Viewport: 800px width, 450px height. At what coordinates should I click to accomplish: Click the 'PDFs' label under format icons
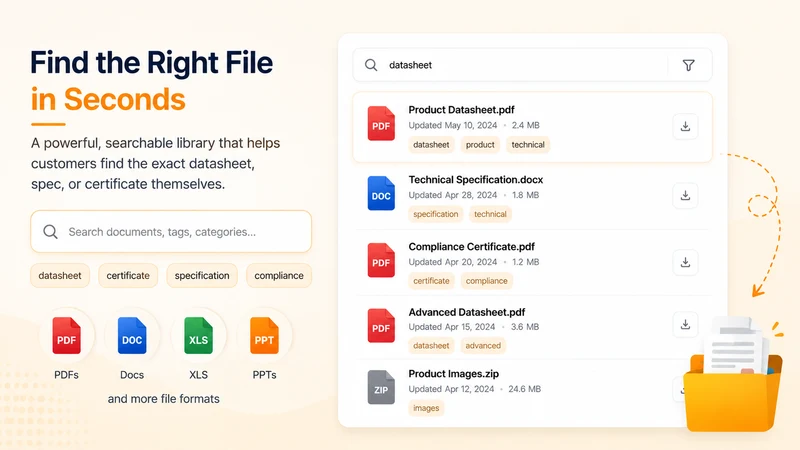[x=66, y=375]
